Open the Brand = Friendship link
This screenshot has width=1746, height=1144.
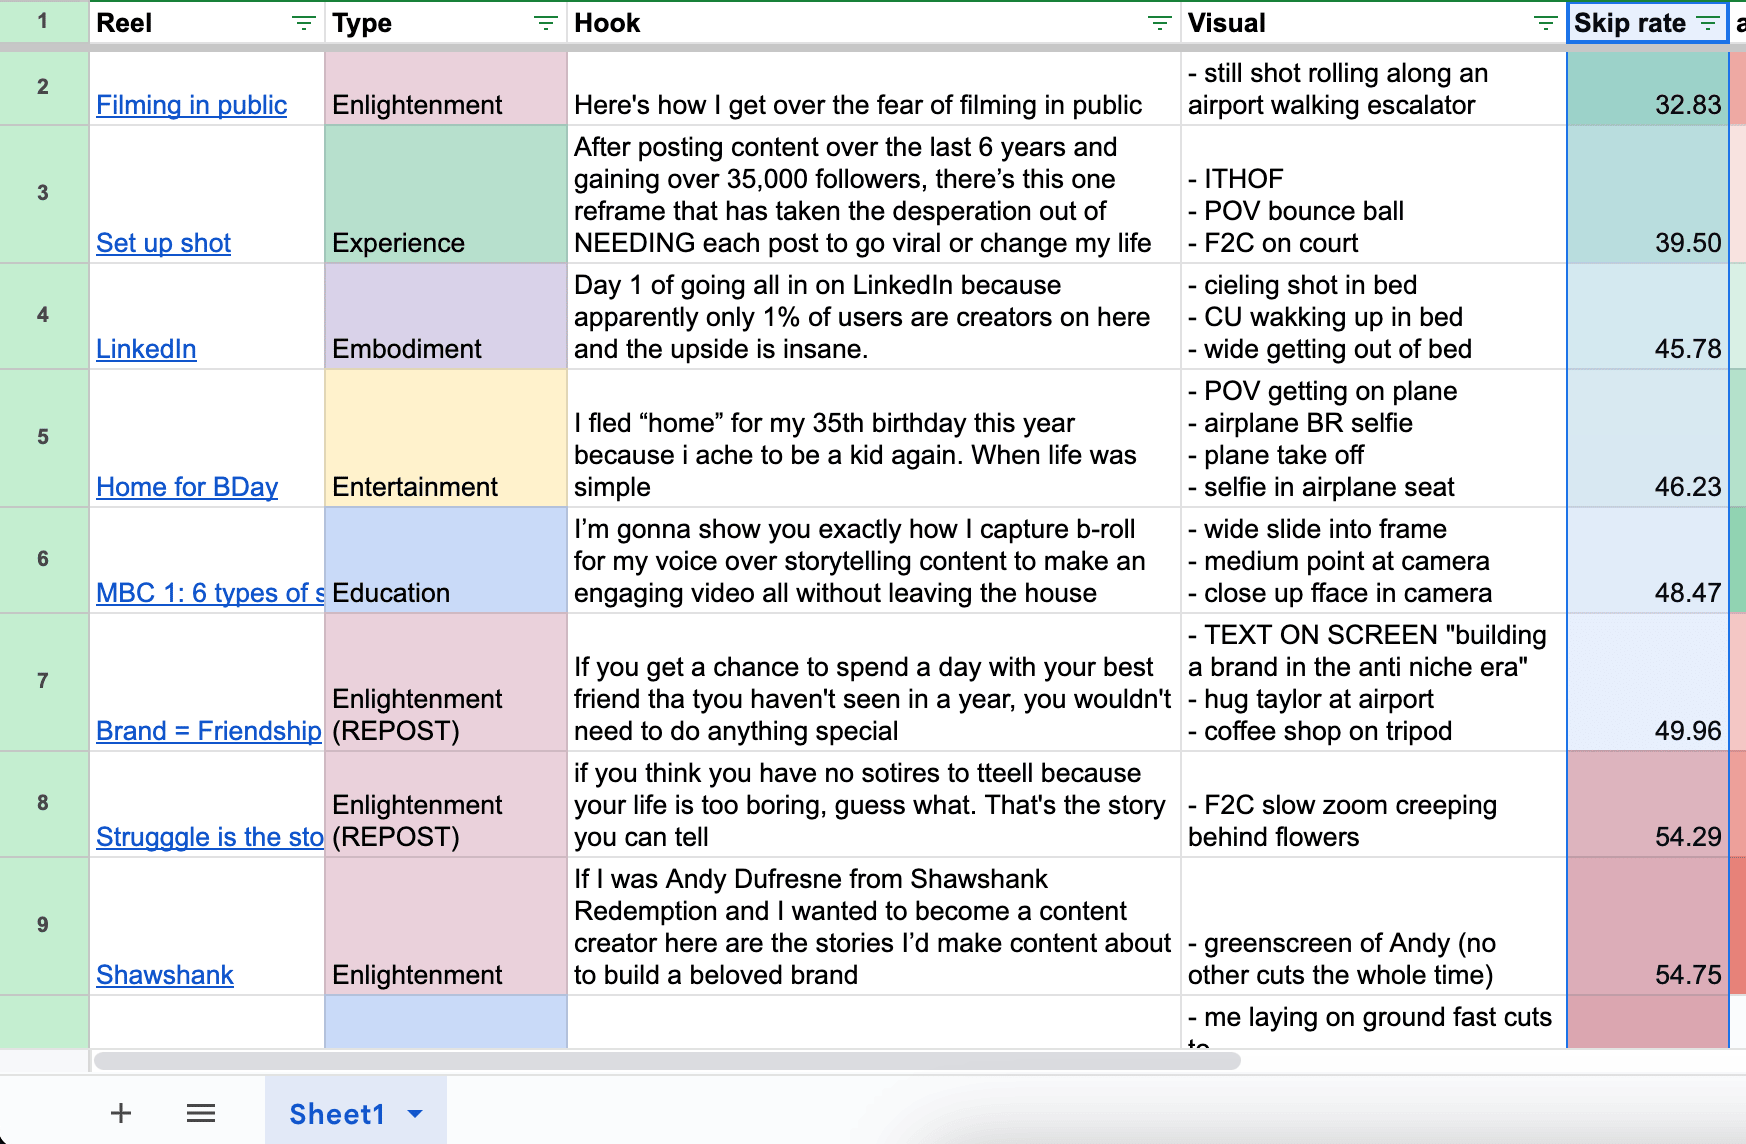(209, 731)
